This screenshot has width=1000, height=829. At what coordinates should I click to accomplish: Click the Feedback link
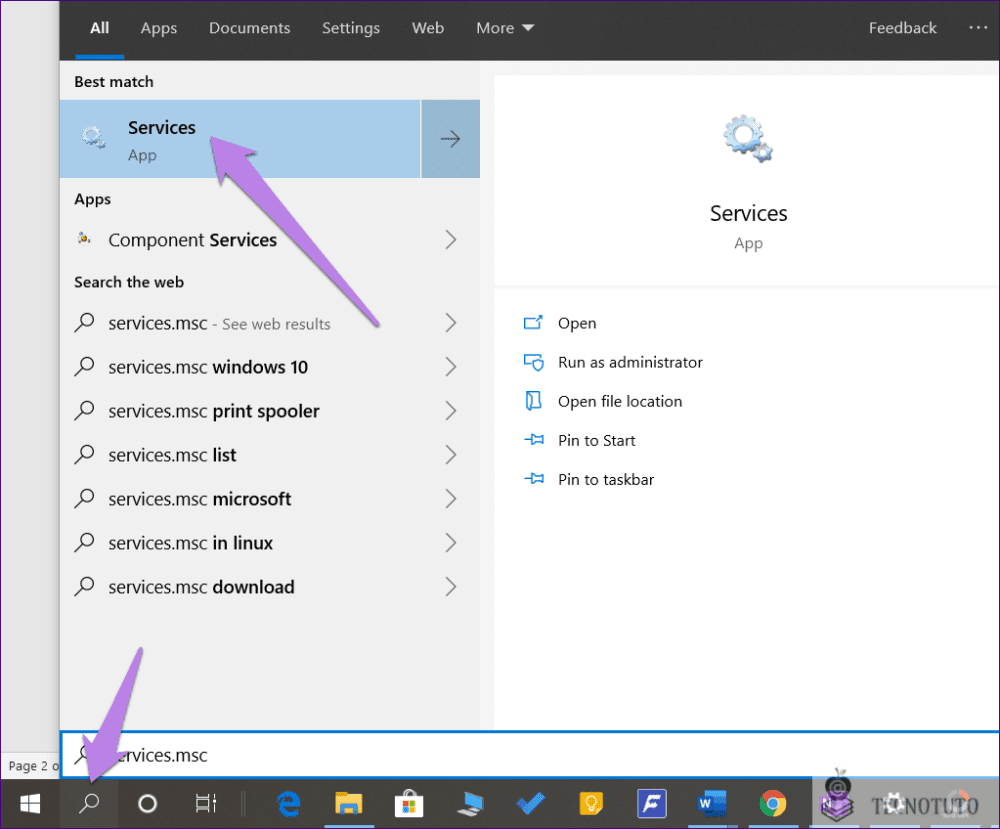902,28
